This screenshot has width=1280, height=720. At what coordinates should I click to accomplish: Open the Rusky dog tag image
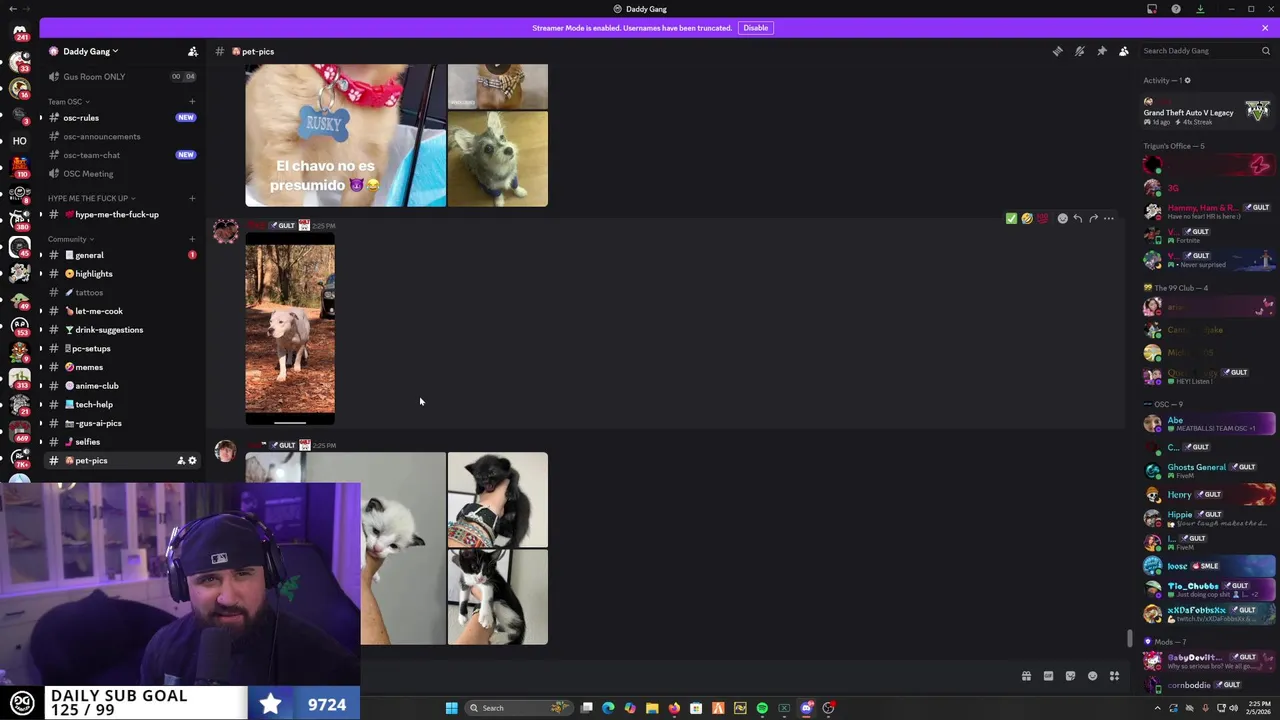point(346,135)
